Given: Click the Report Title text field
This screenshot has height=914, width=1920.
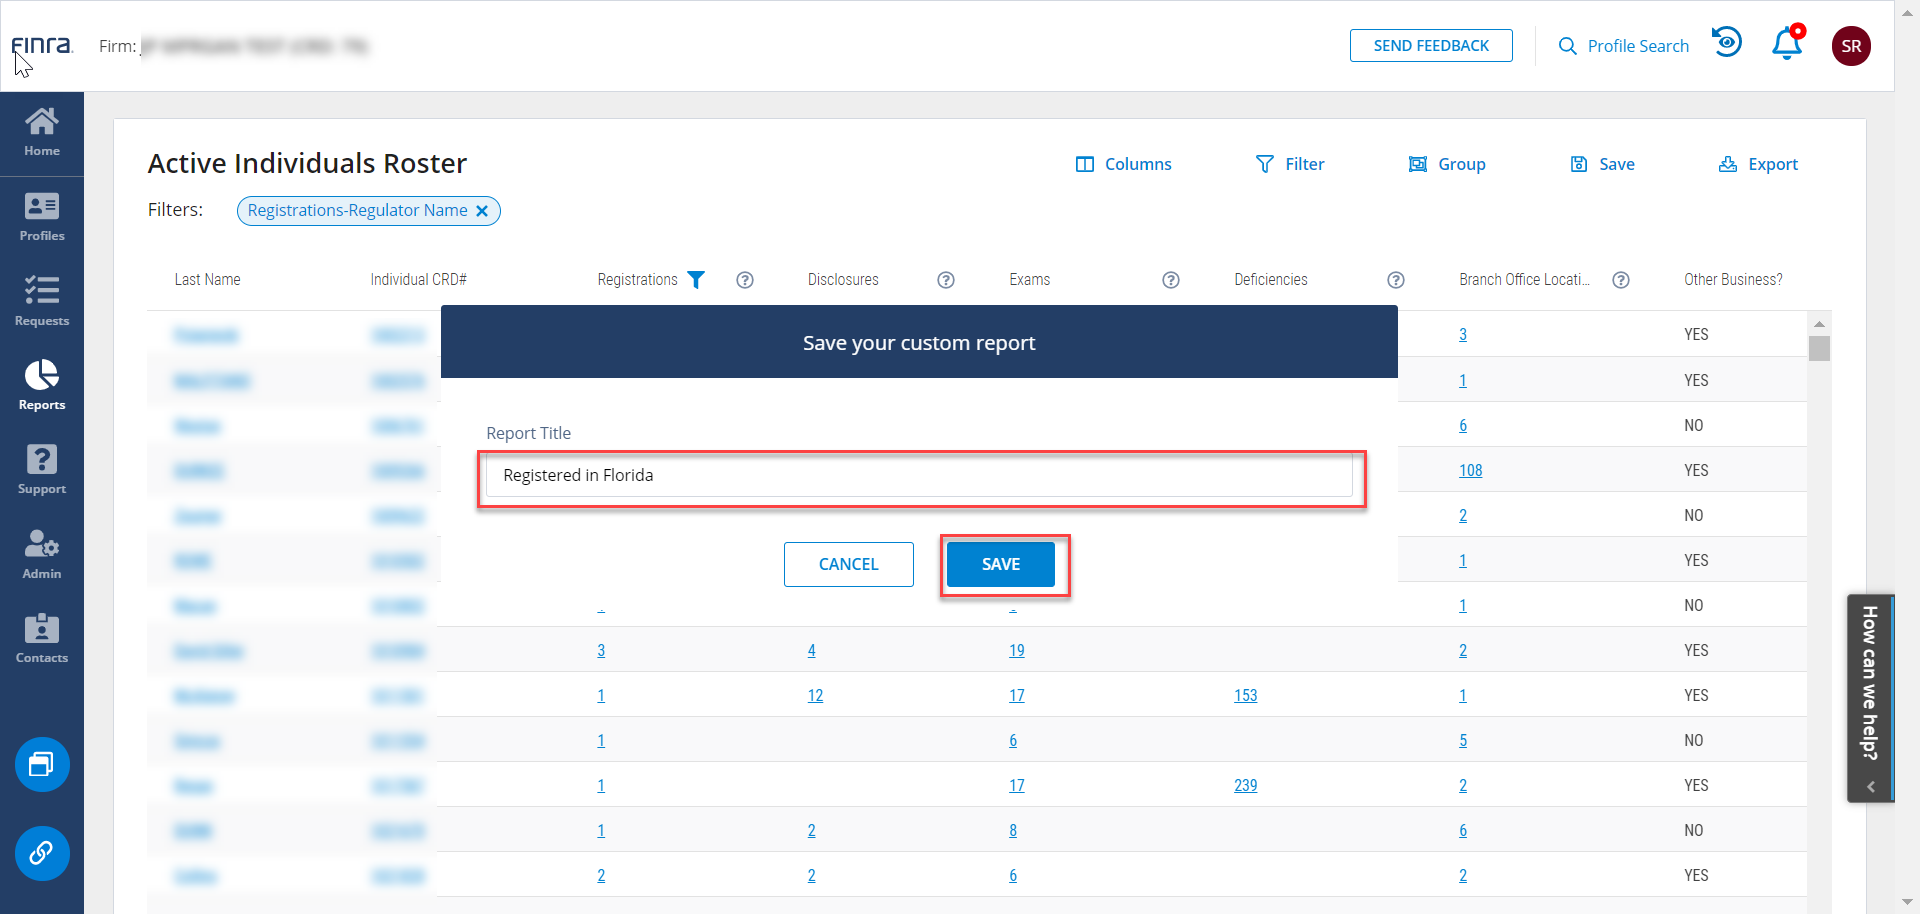Looking at the screenshot, I should (x=918, y=475).
